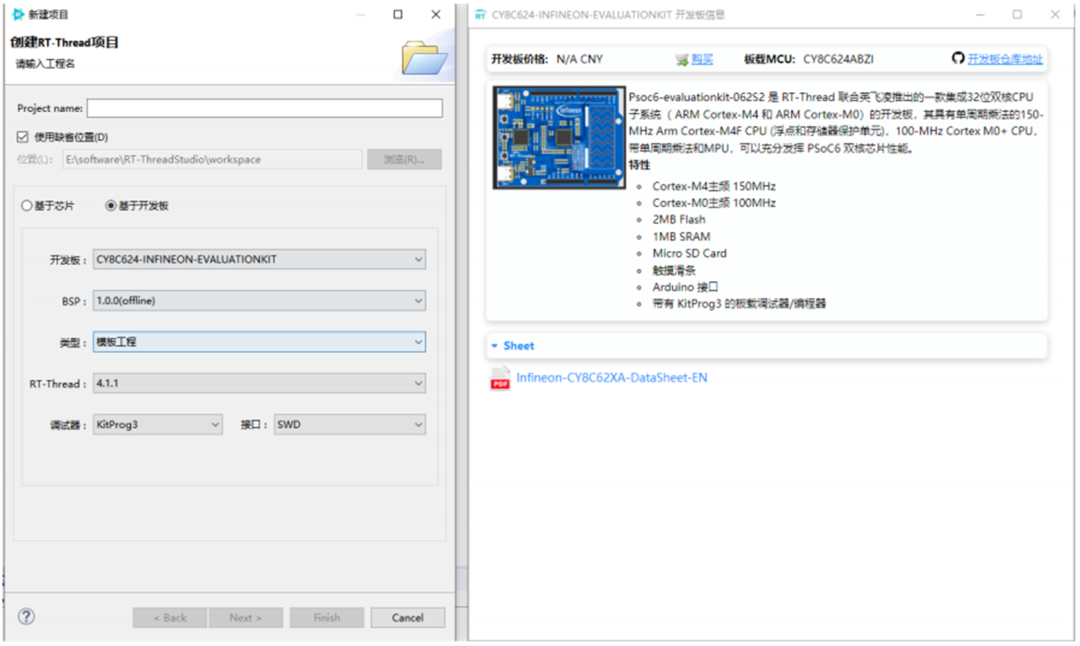Select the chip-based radio button
This screenshot has height=646, width=1080.
27,206
